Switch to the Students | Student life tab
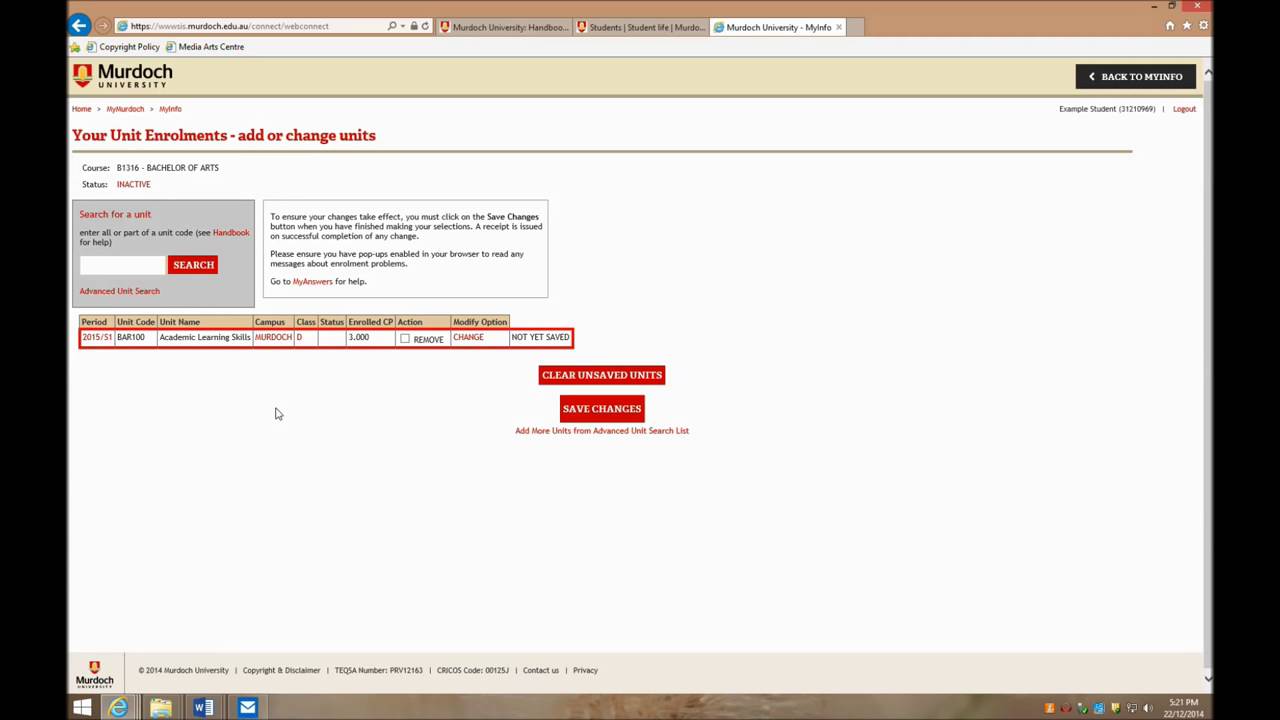 tap(641, 27)
